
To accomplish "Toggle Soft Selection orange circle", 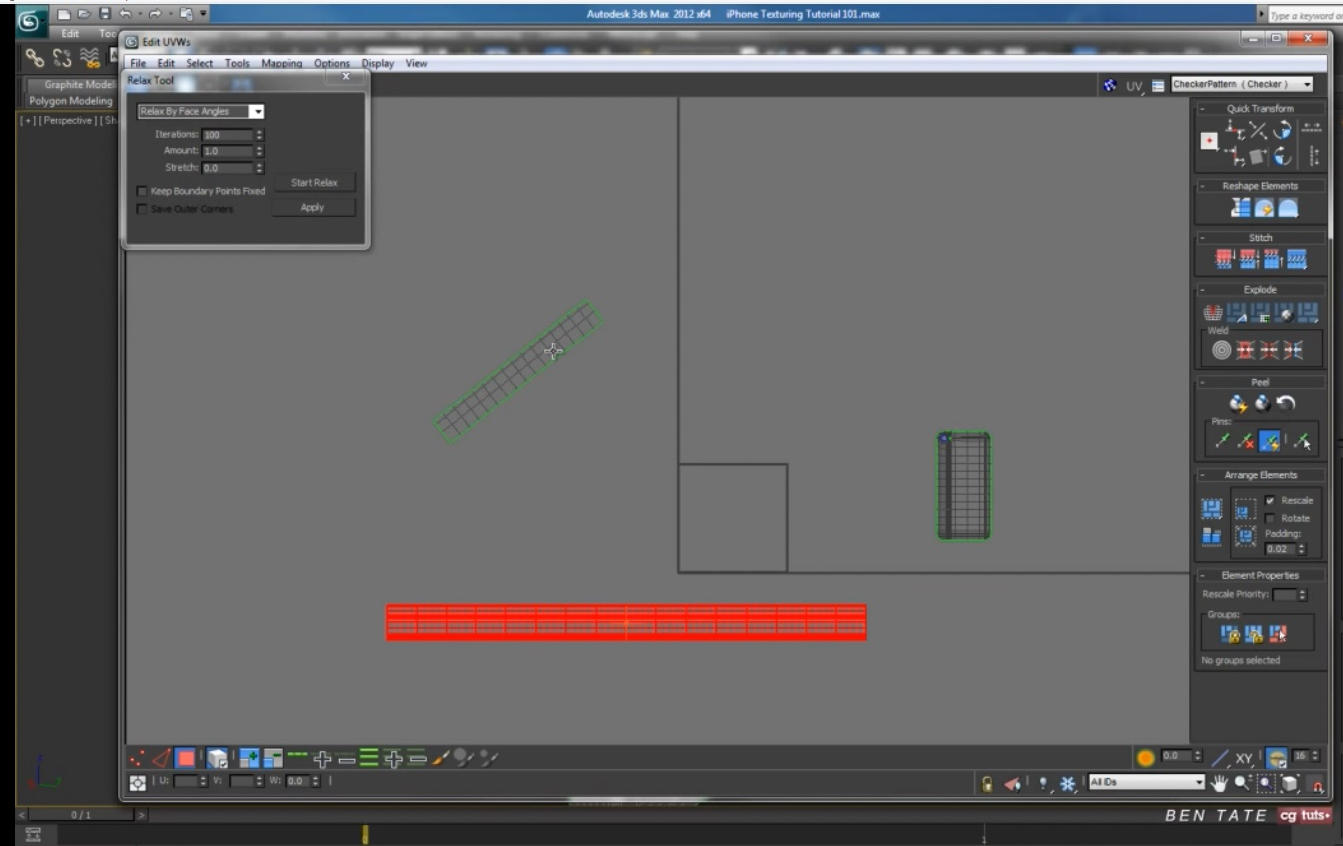I will click(x=1146, y=758).
